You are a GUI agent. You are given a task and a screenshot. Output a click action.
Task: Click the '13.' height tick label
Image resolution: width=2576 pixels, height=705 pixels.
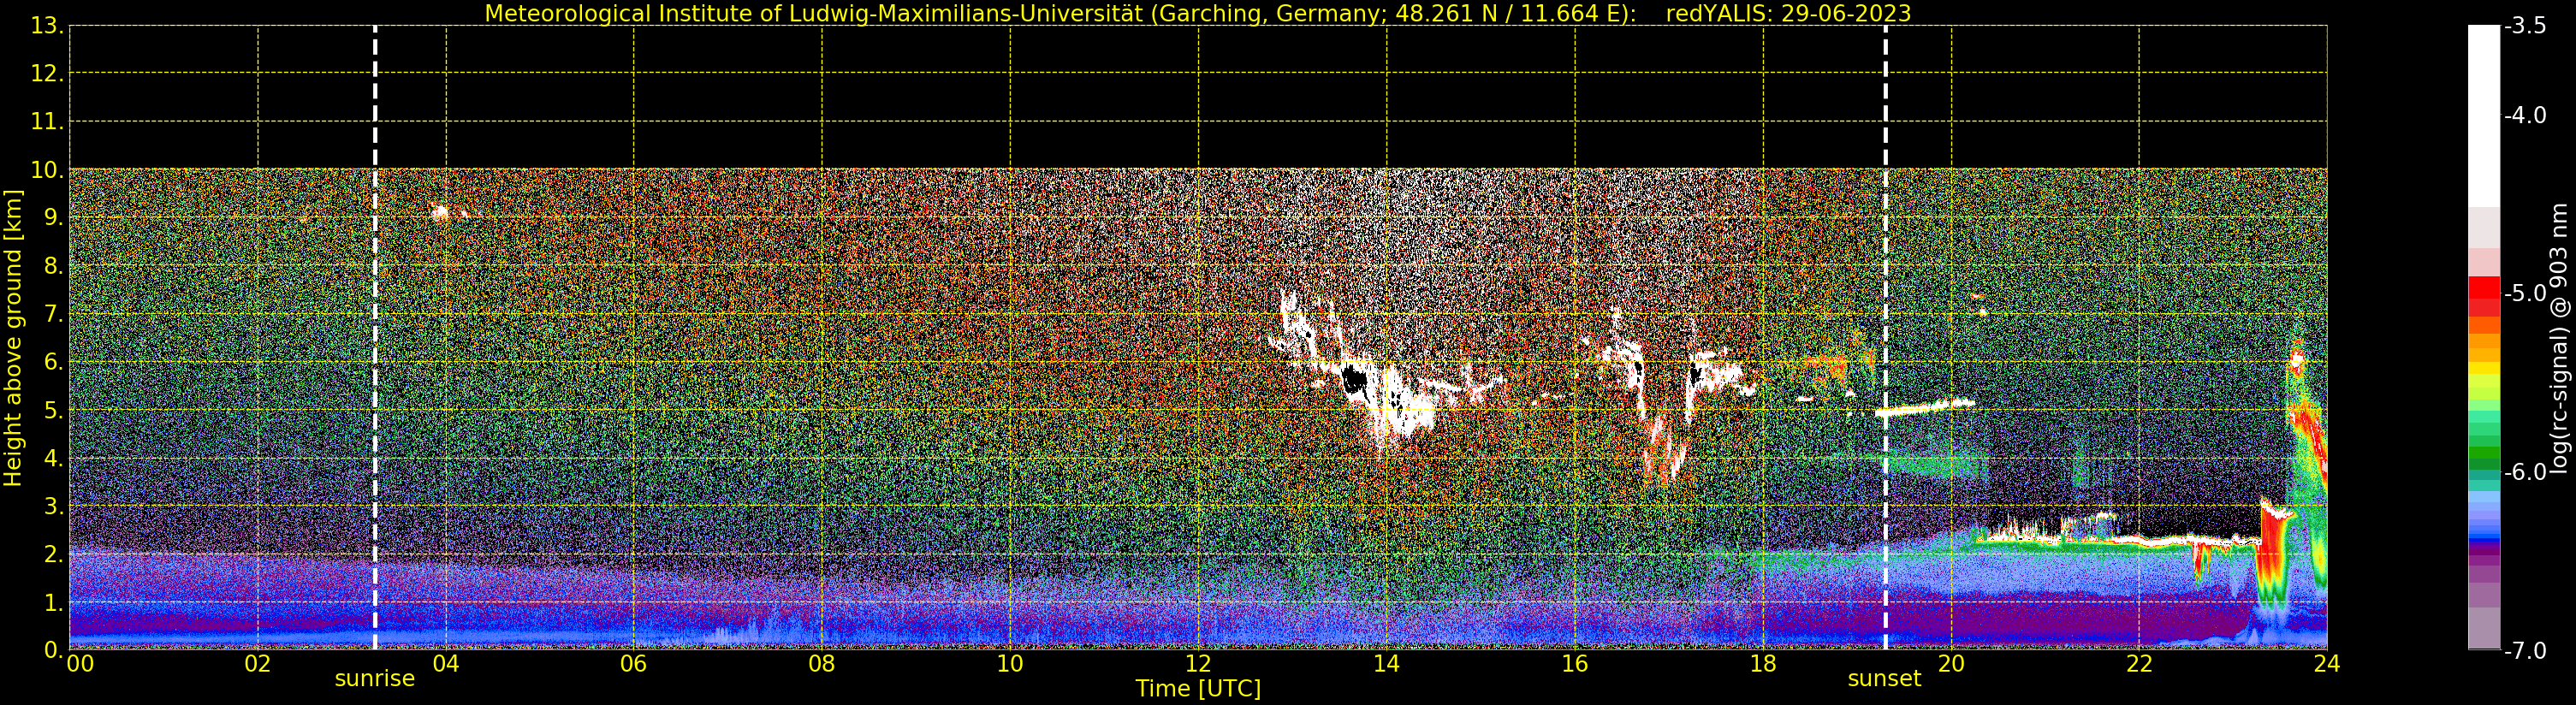pyautogui.click(x=47, y=26)
